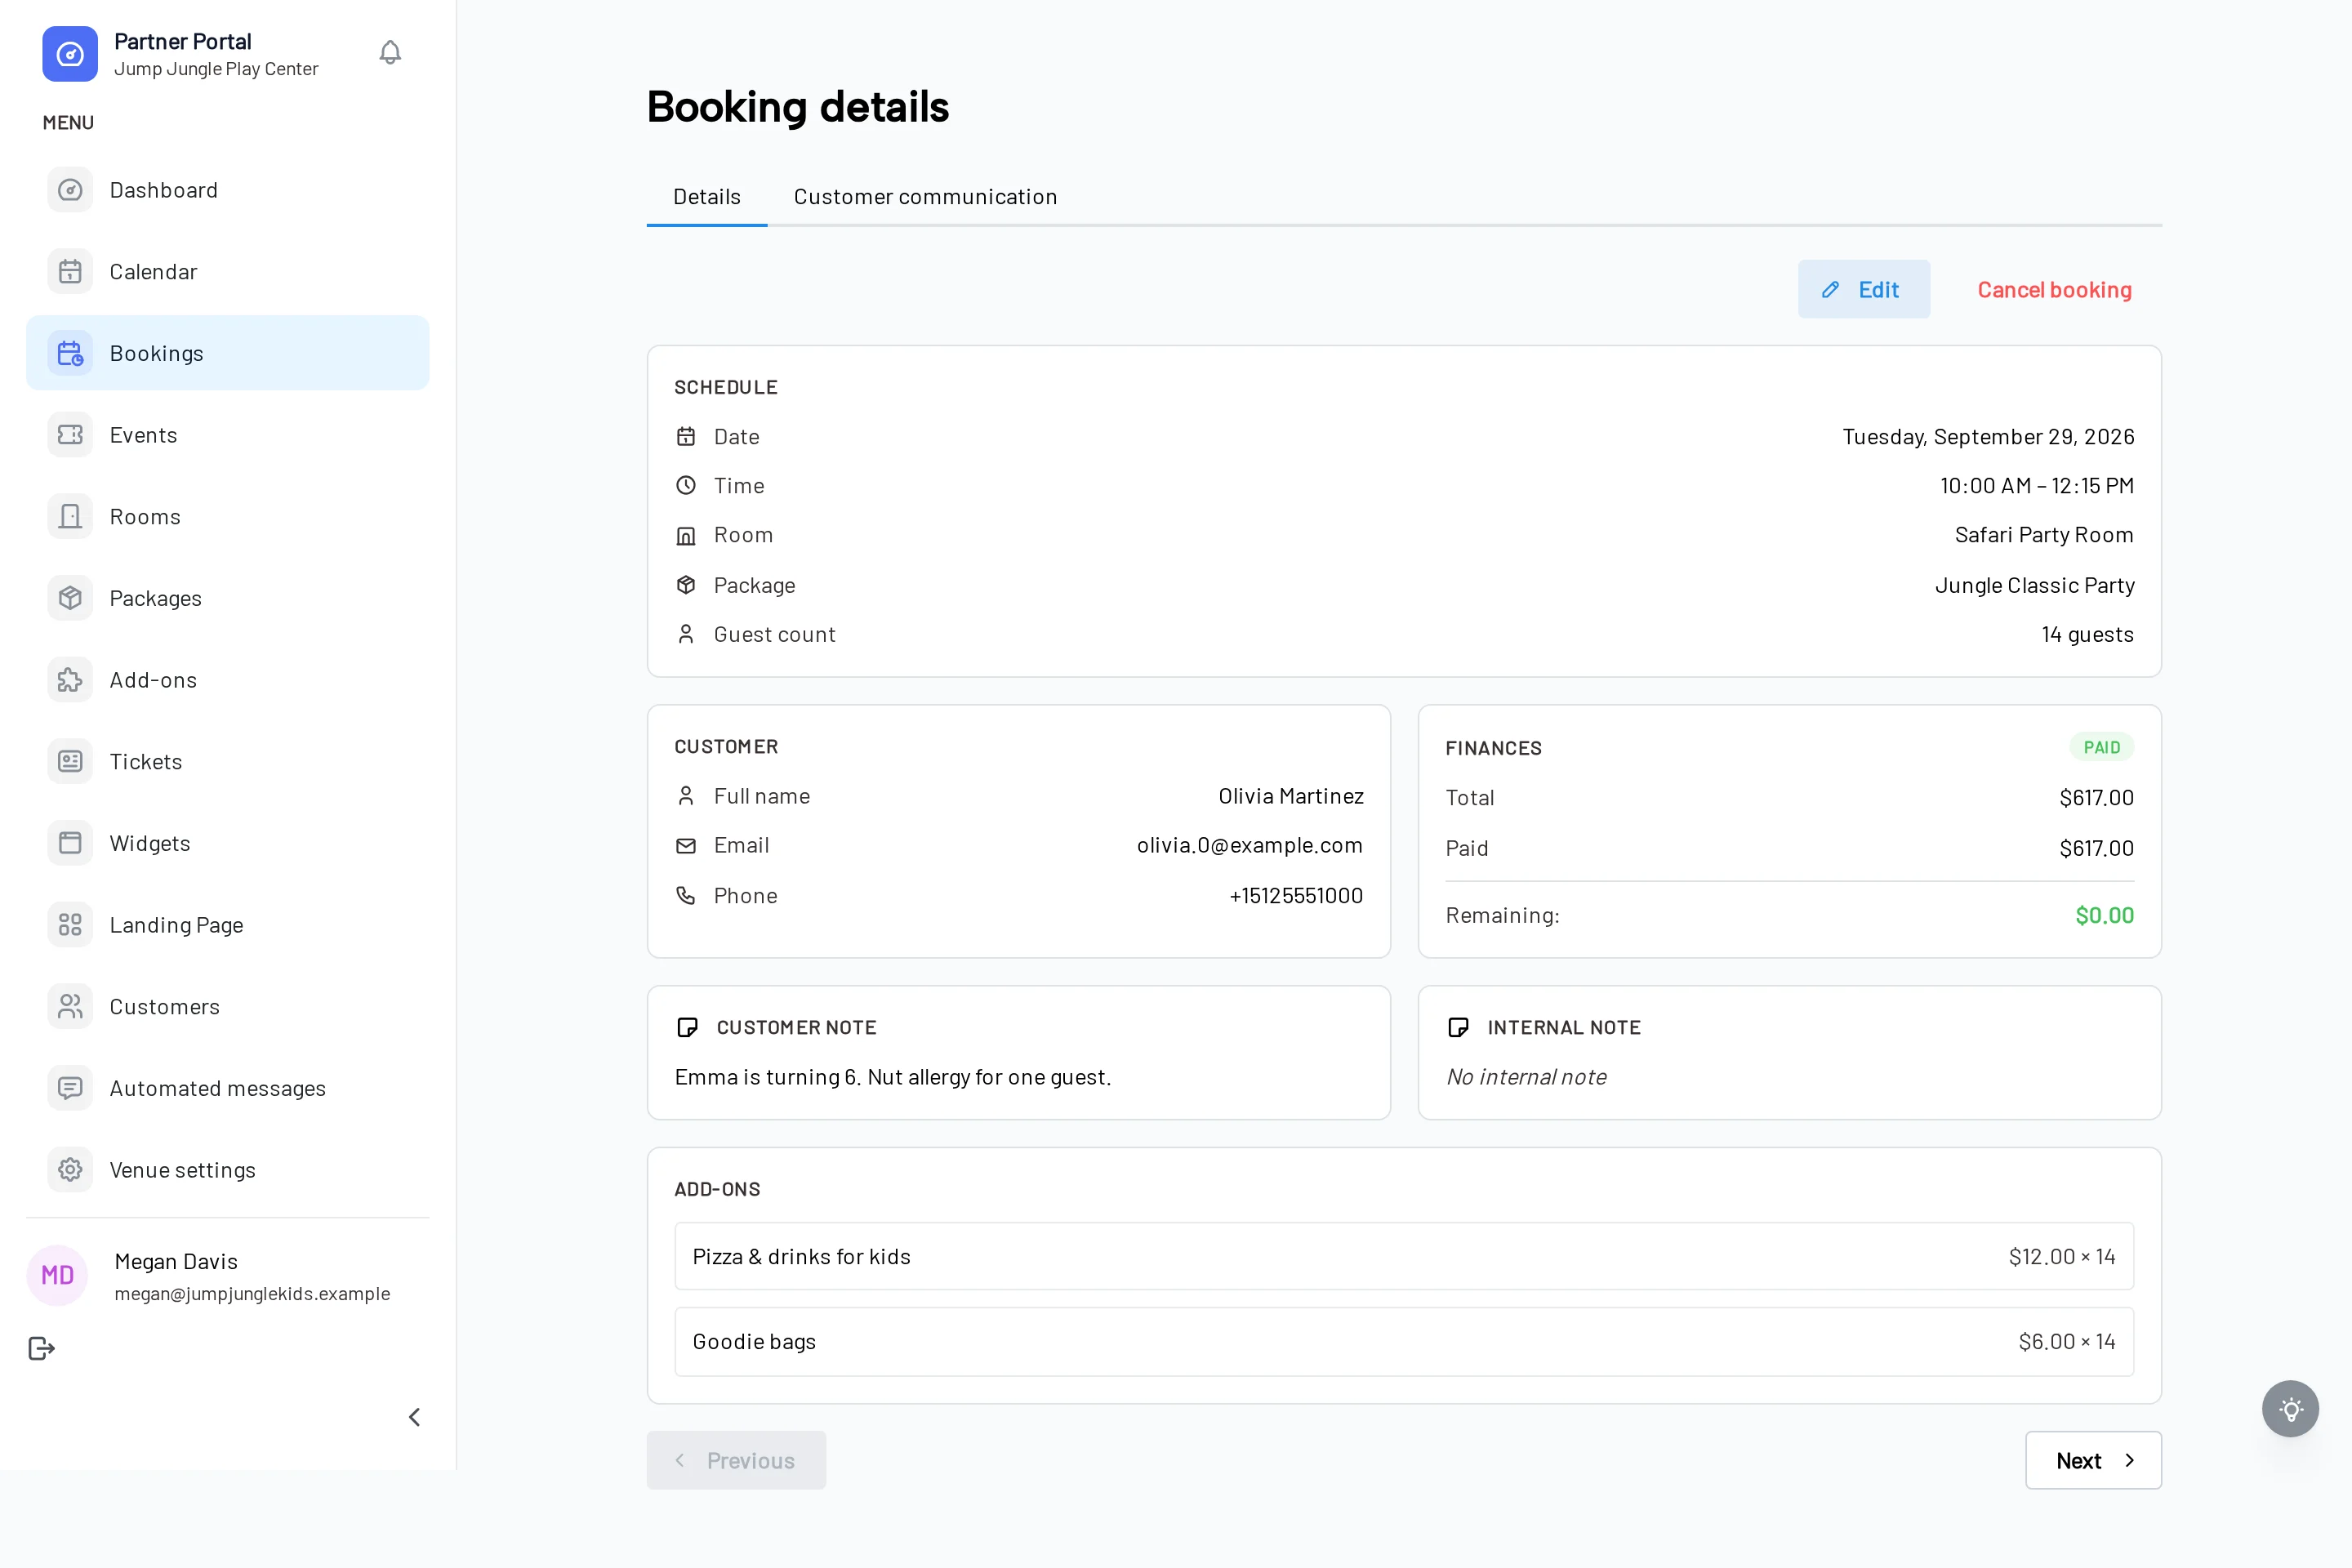Open the Widgets icon in sidebar
The width and height of the screenshot is (2352, 1568).
[70, 843]
